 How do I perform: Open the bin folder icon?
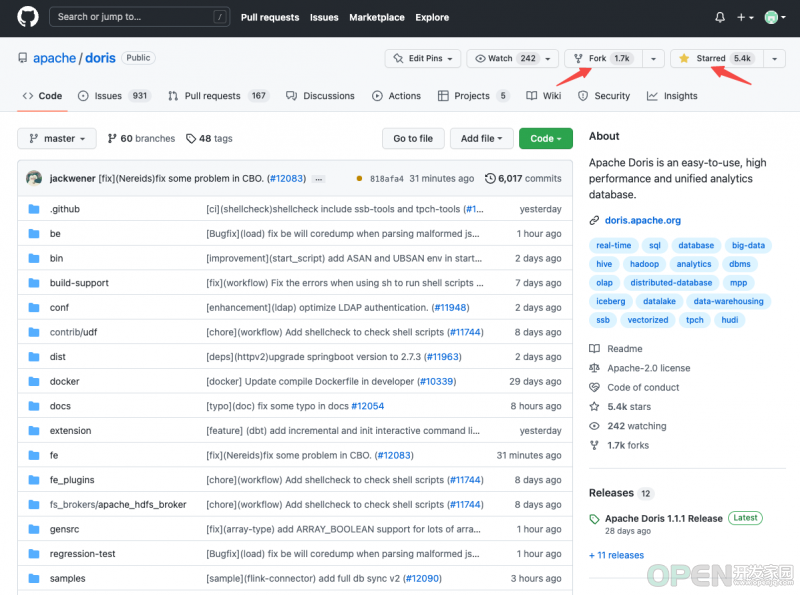coord(34,258)
